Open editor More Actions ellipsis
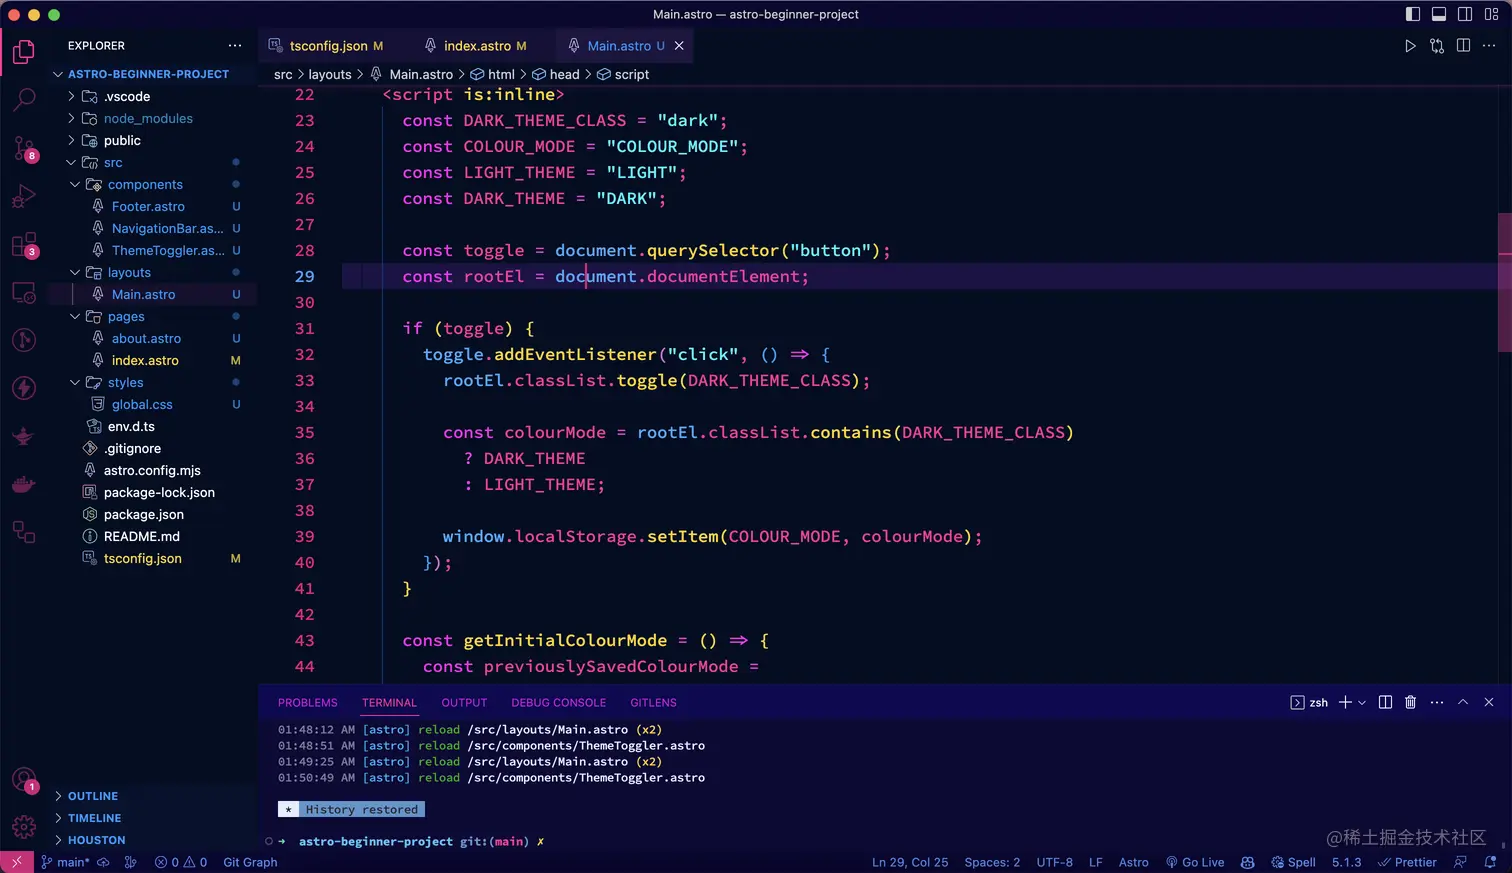This screenshot has height=873, width=1512. 1489,46
